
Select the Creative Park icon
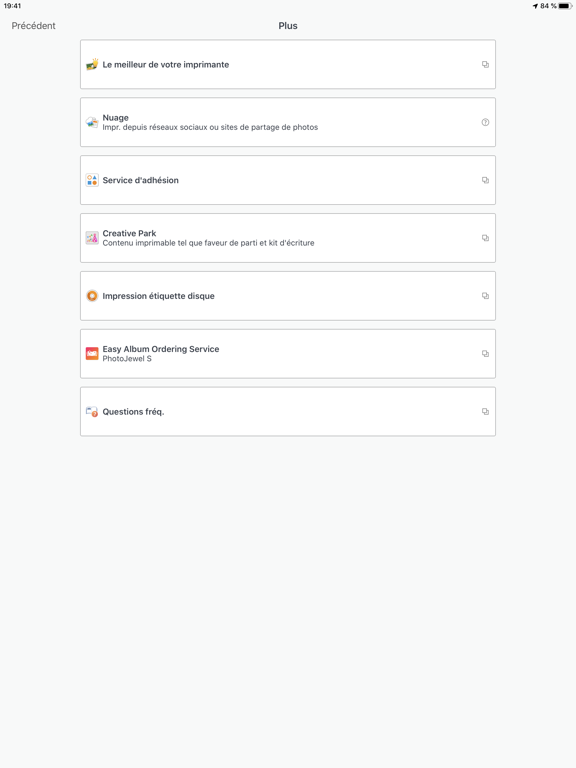(92, 238)
